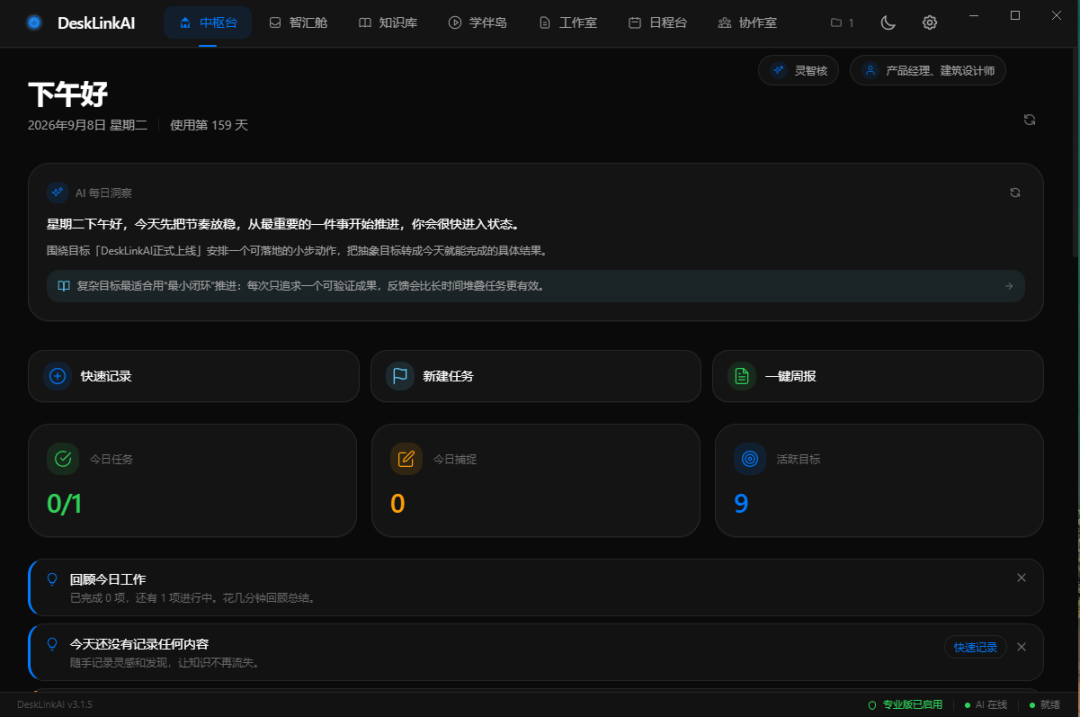Dismiss the 今天还没有记录任何内容 reminder

click(x=1021, y=647)
